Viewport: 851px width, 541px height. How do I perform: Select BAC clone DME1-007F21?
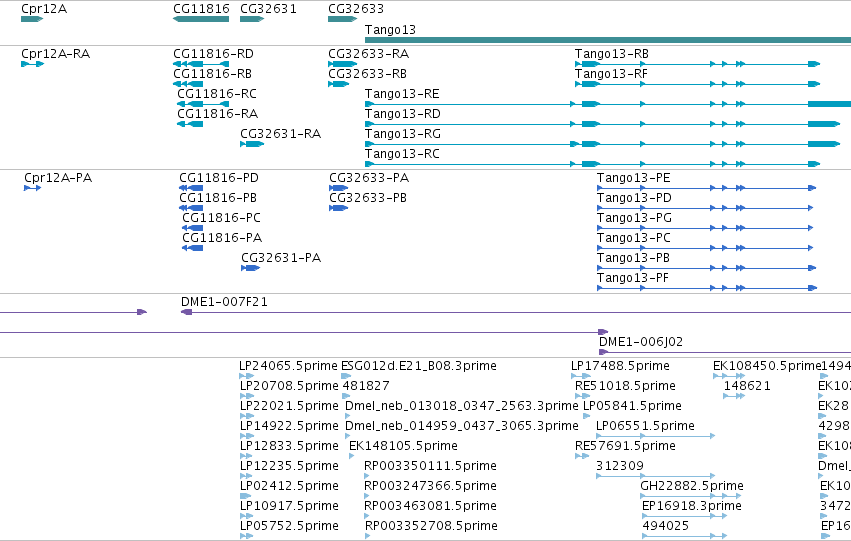(224, 302)
